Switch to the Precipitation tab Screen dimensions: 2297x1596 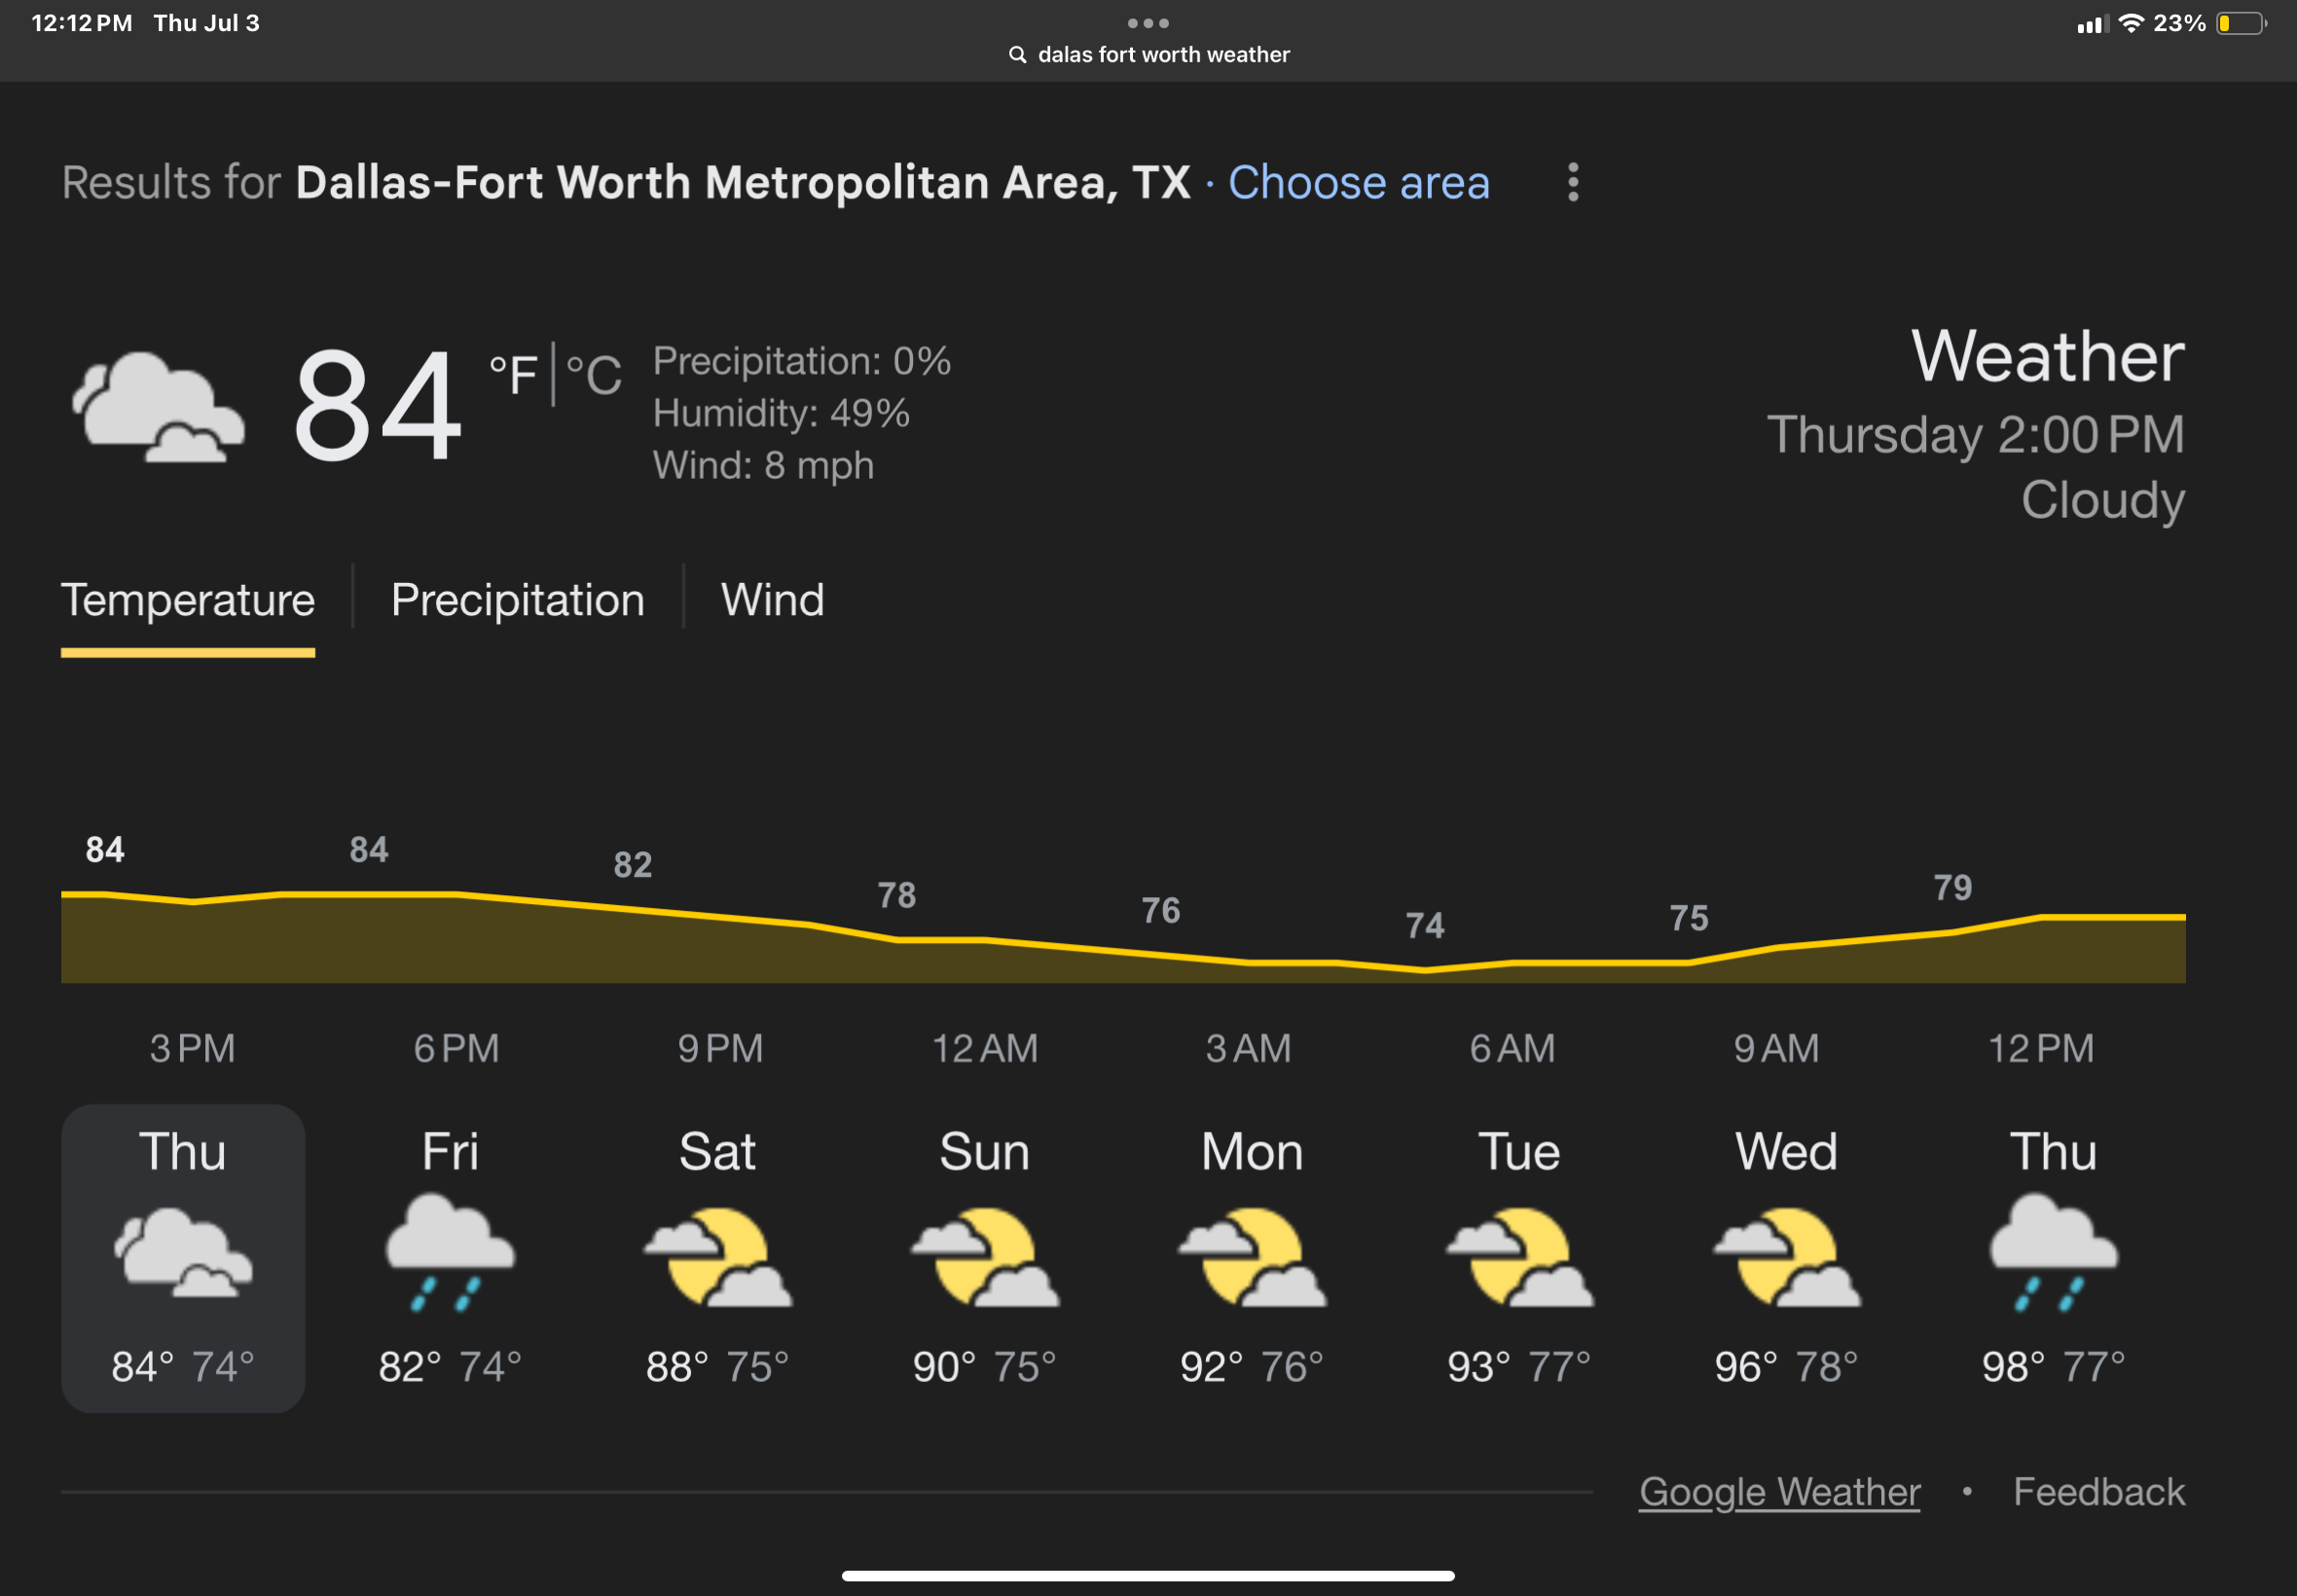518,600
